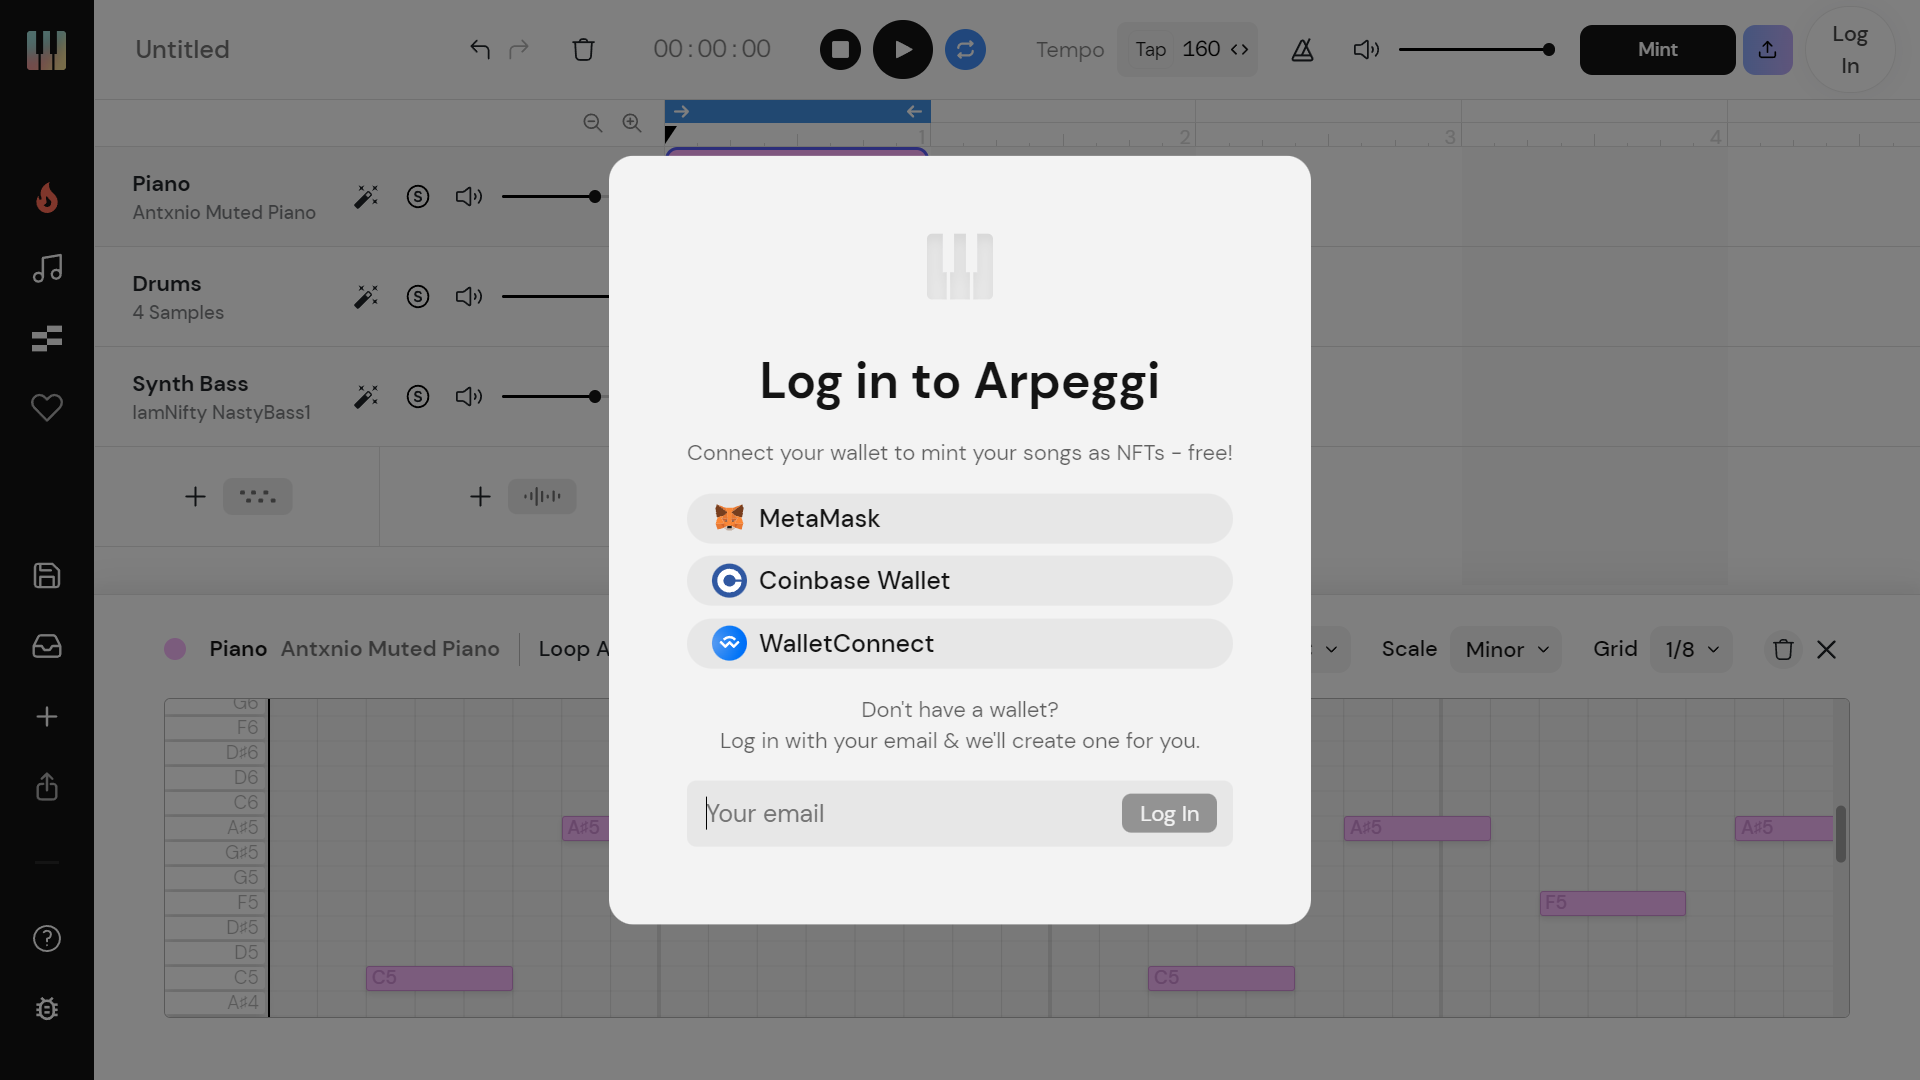Click Log In button in dialog
Screen dimensions: 1920x1080
[x=1169, y=813]
